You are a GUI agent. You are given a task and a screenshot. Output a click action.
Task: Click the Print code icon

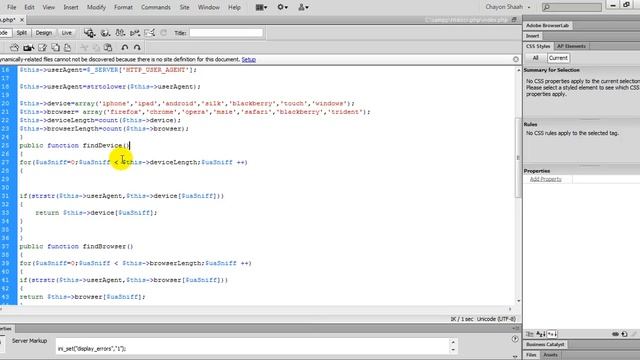pos(67,48)
